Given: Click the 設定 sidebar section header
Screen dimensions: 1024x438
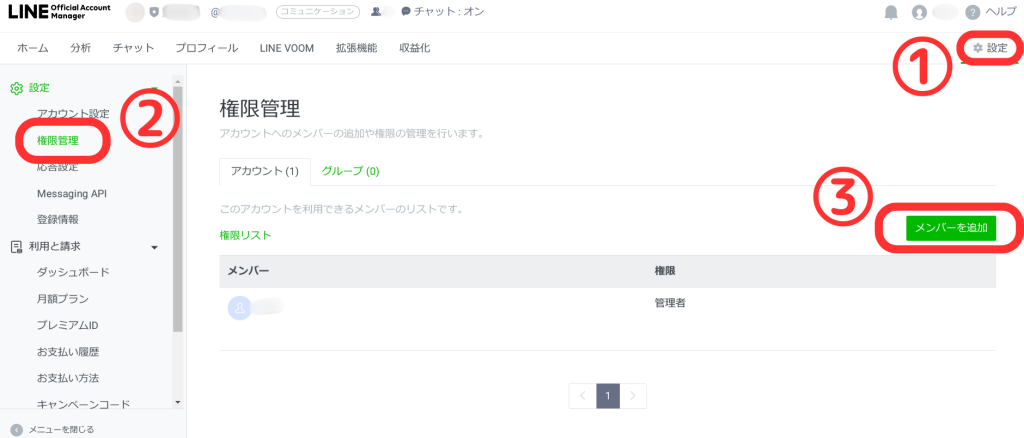Looking at the screenshot, I should (x=39, y=88).
